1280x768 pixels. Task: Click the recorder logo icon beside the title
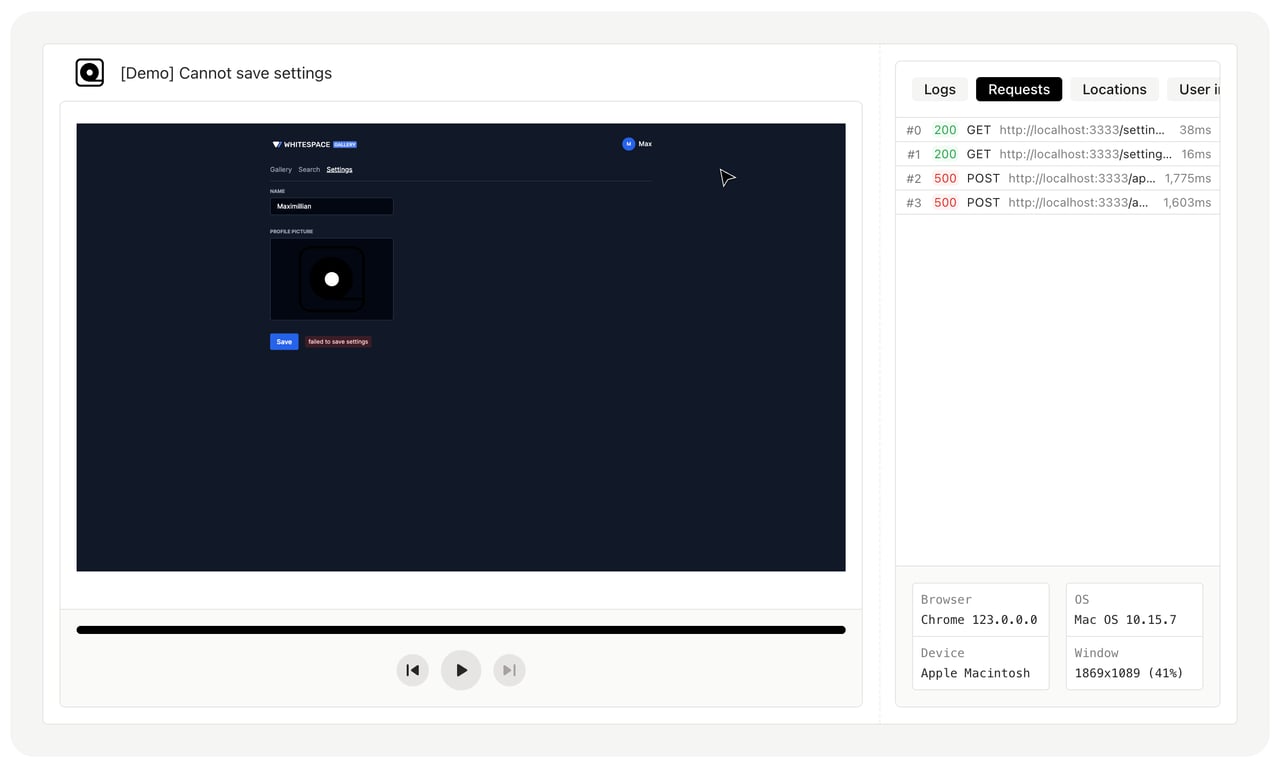90,73
